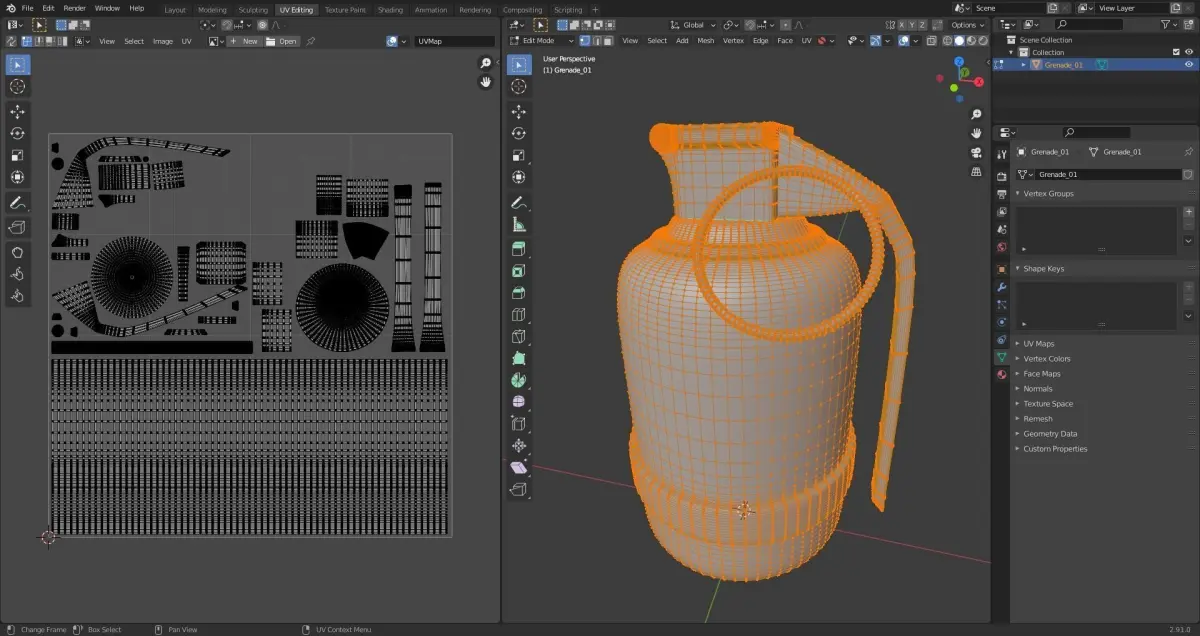Open the Modifier properties wrench tab
This screenshot has width=1200, height=636.
(1001, 286)
